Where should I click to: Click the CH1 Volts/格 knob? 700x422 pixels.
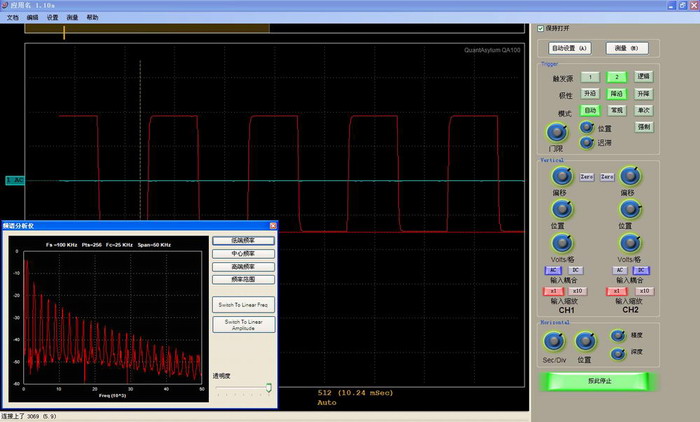(562, 243)
